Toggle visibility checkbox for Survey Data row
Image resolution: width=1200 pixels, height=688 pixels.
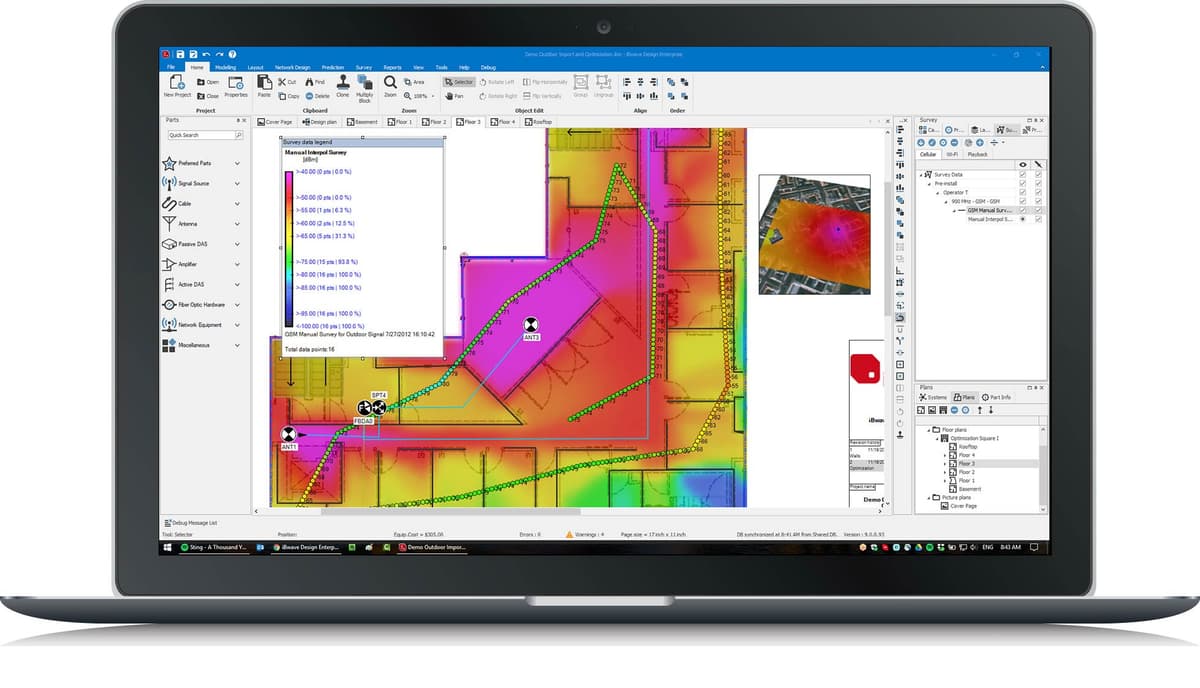[x=1022, y=174]
